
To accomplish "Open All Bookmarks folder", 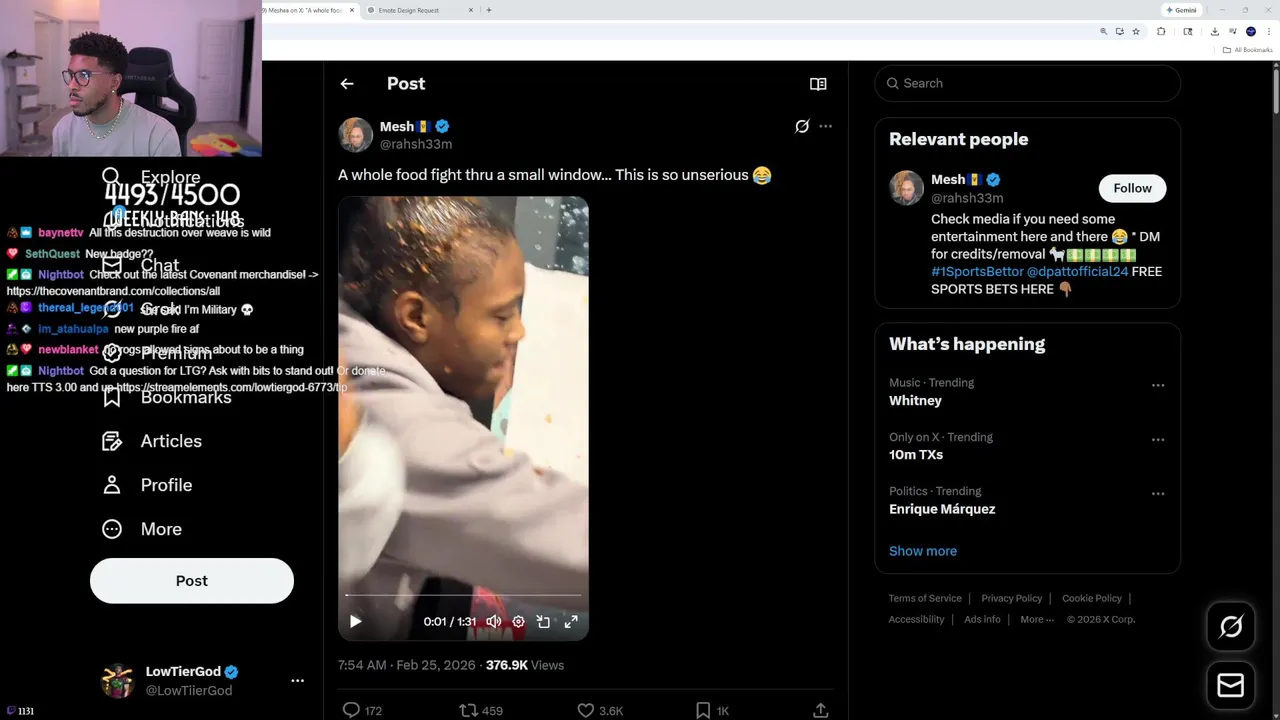I will (x=1248, y=50).
